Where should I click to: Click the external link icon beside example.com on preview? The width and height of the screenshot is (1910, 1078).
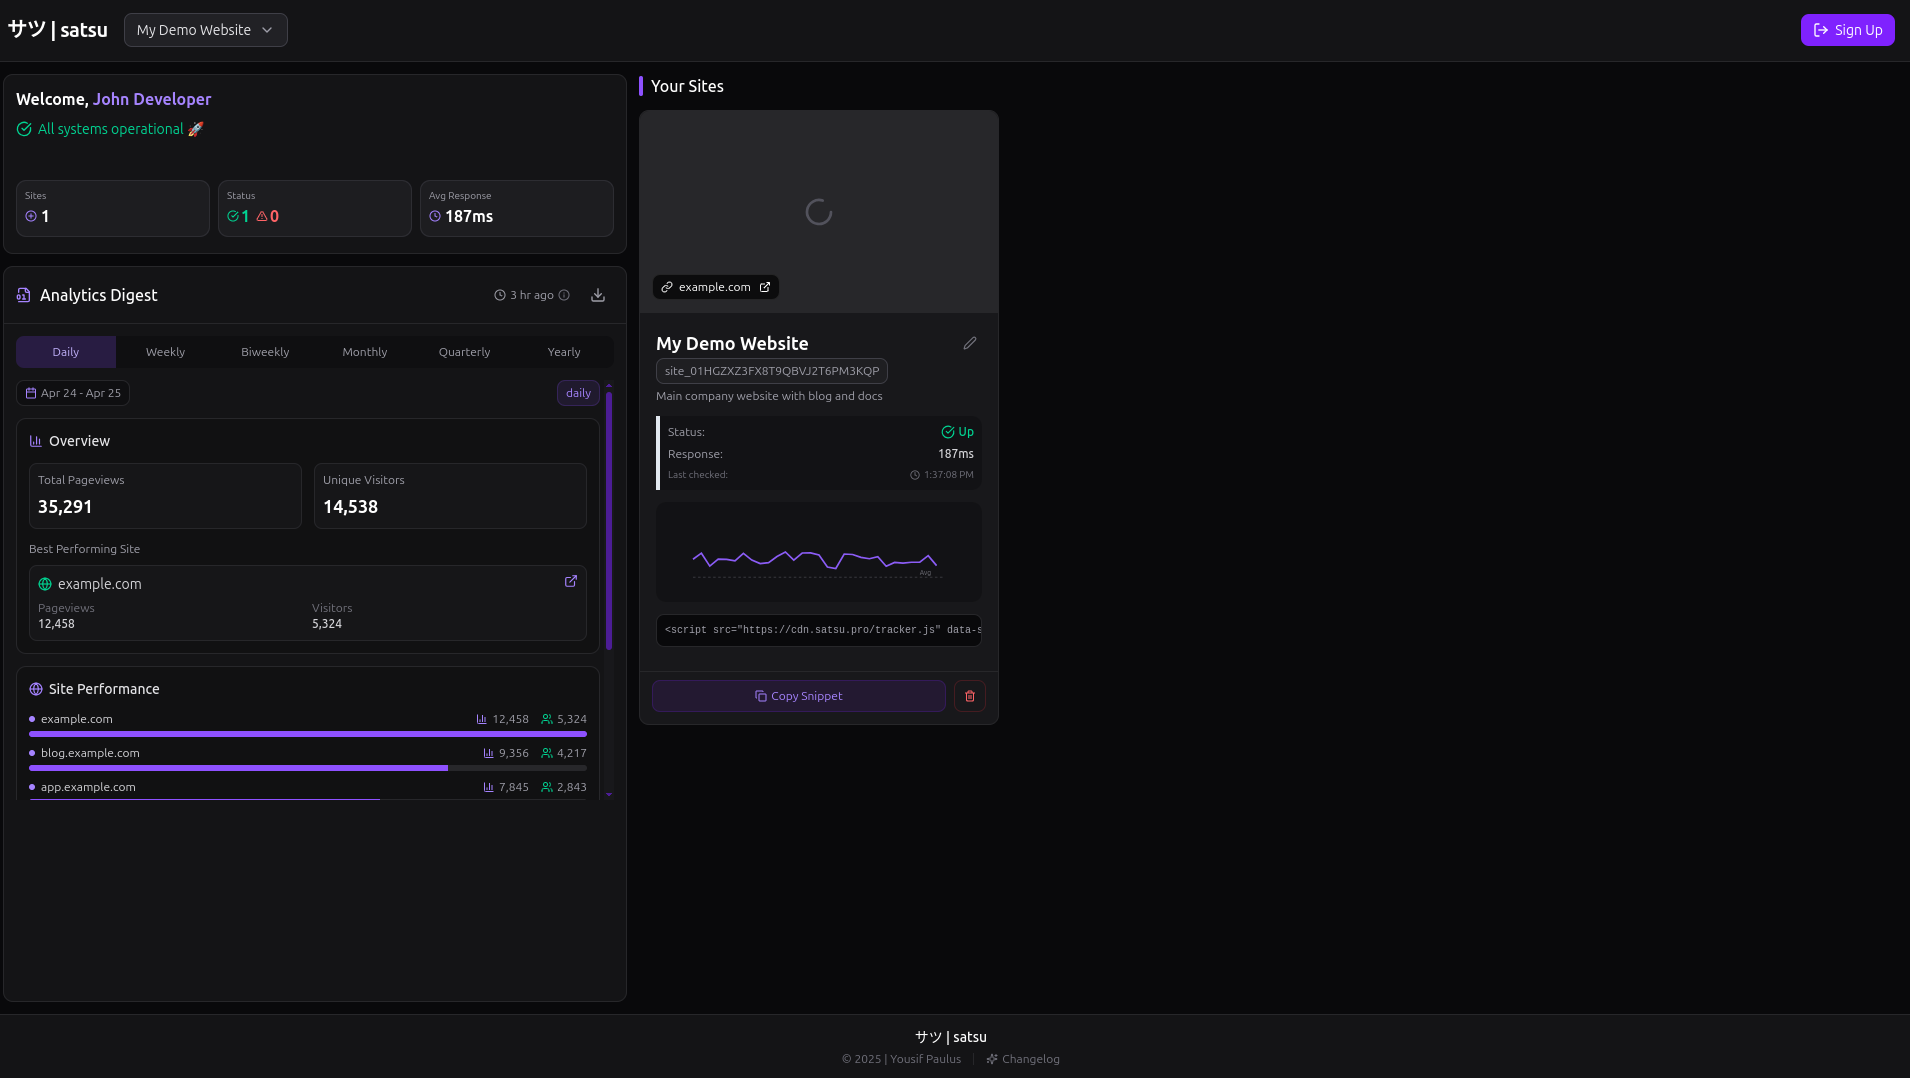[x=765, y=287]
